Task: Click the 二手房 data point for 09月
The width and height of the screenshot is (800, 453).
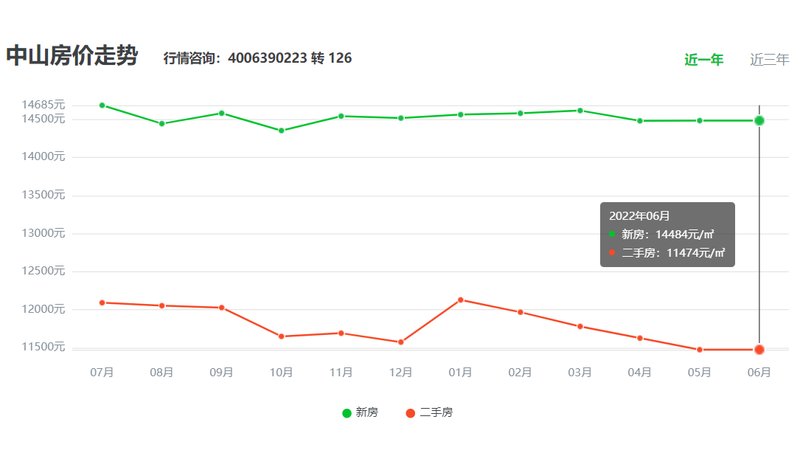Action: pos(221,308)
